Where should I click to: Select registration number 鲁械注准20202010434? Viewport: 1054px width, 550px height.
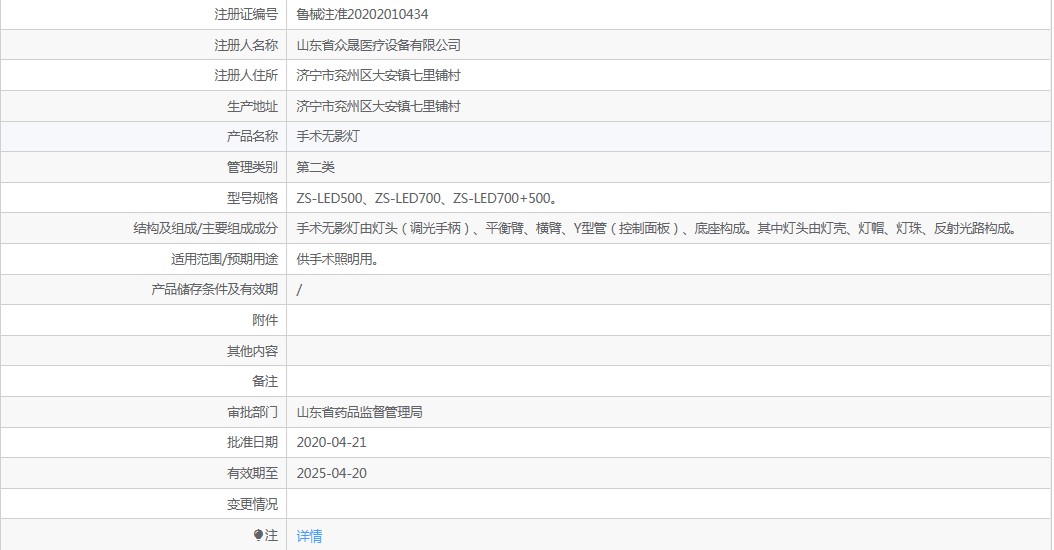362,14
